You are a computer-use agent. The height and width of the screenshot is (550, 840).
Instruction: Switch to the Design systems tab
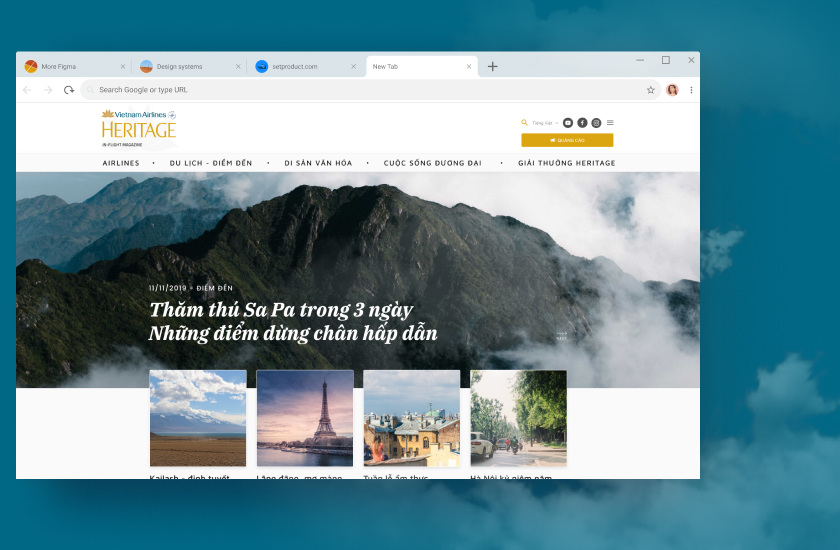190,66
